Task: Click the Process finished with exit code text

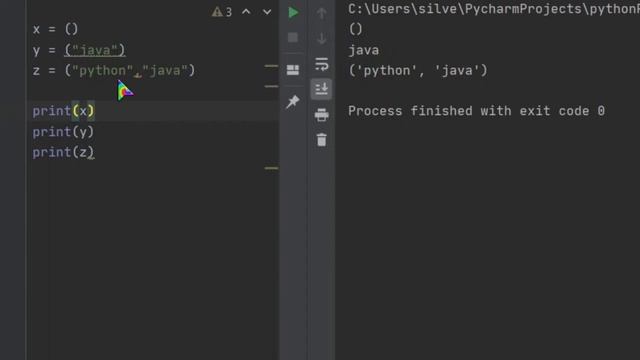Action: (476, 111)
